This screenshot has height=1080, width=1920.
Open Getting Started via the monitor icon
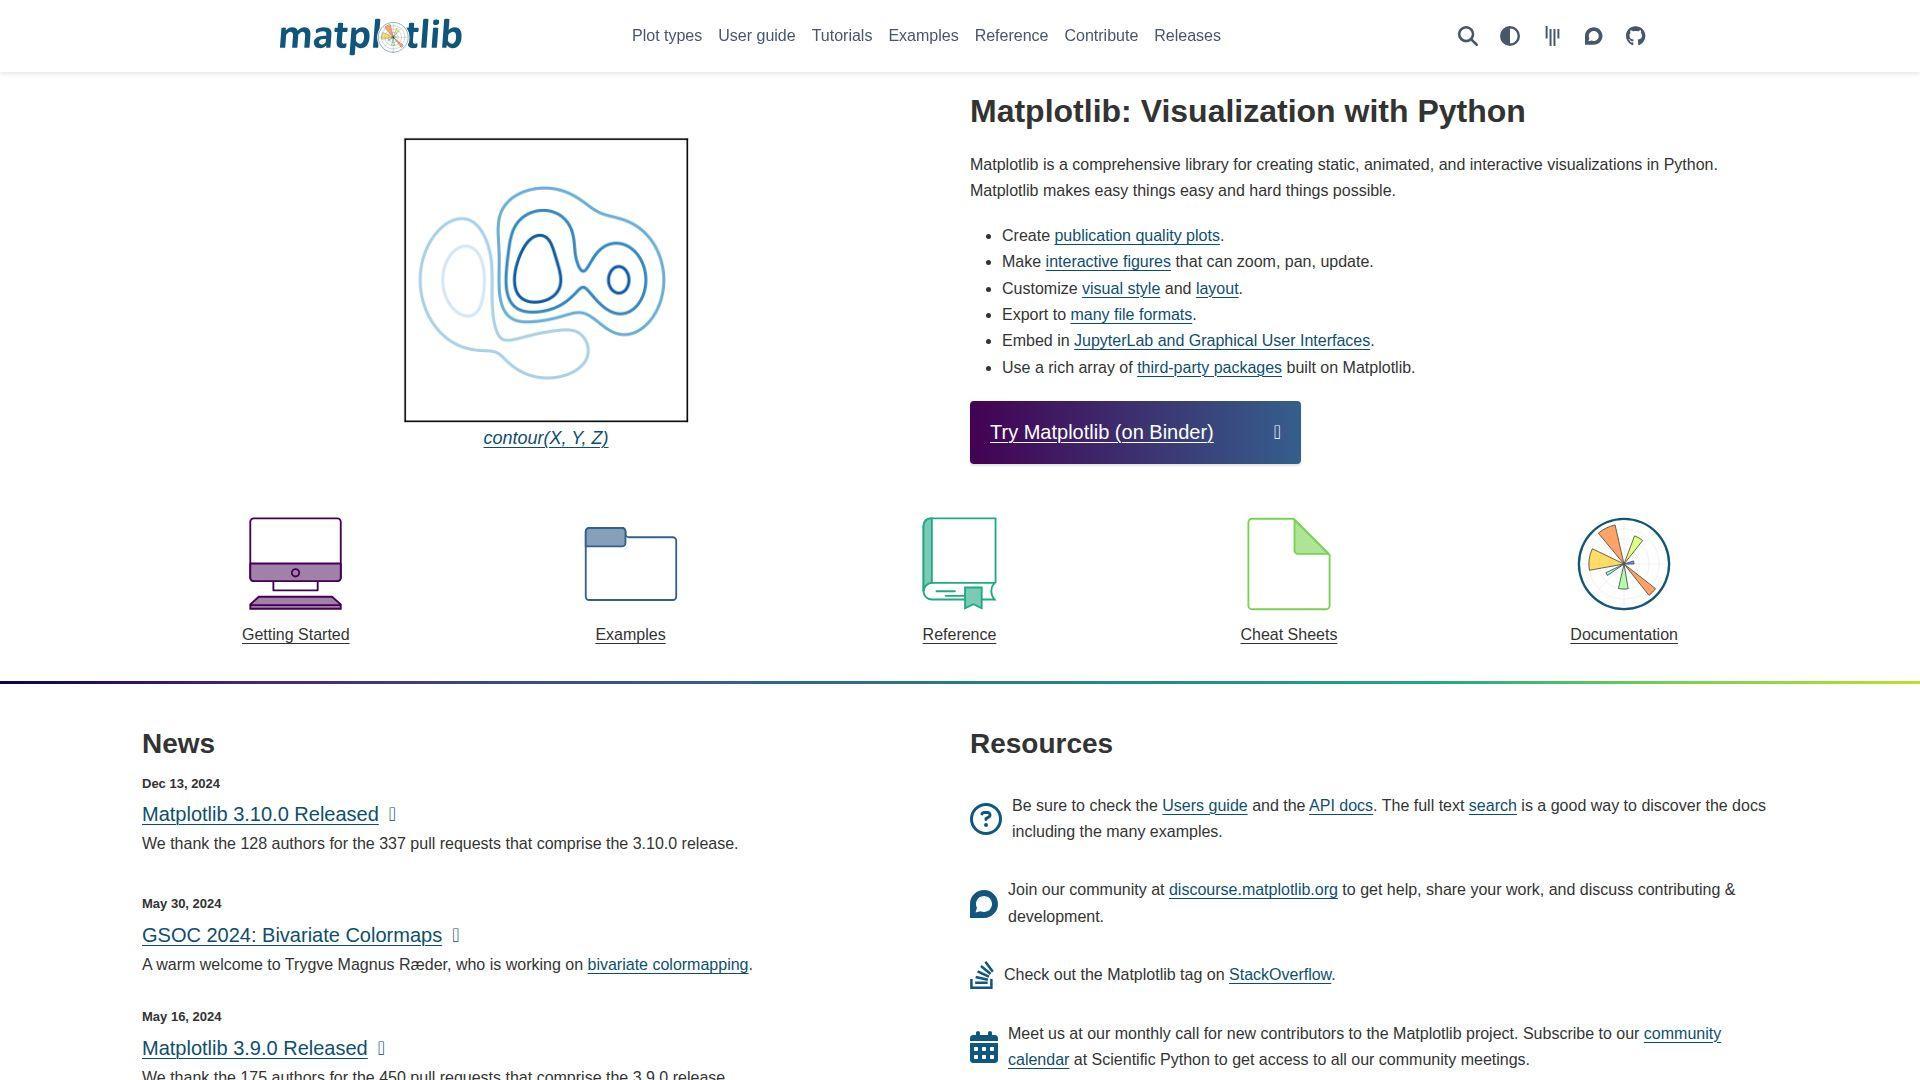click(x=295, y=563)
